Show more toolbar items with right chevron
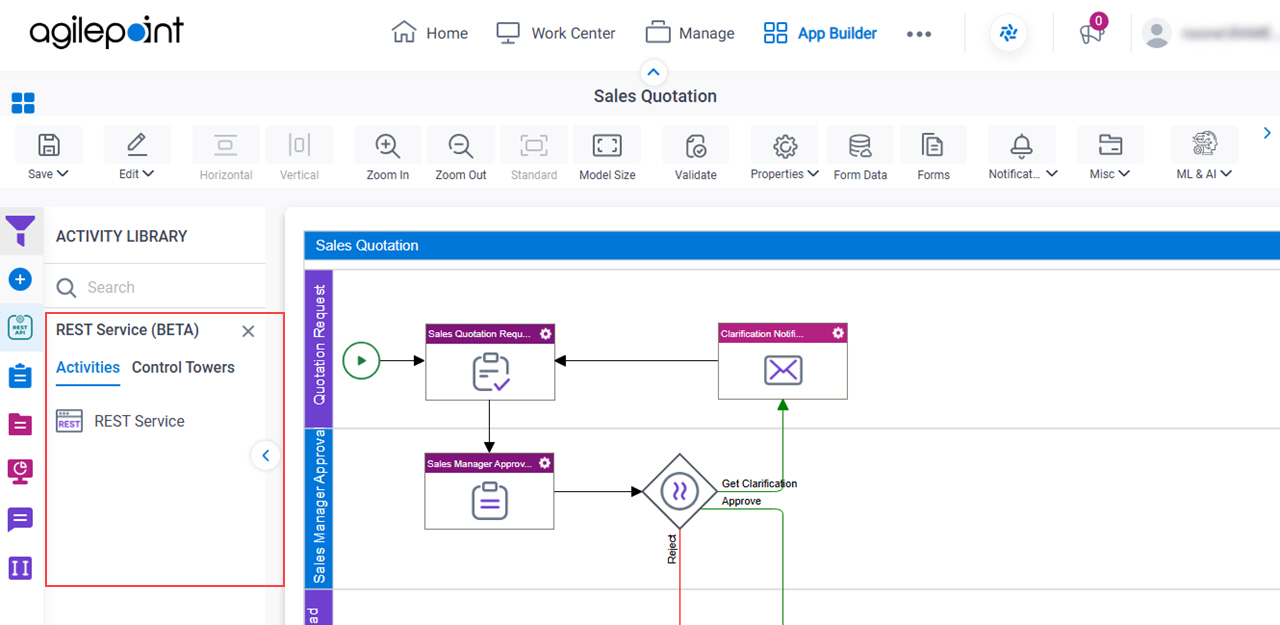 click(x=1267, y=133)
